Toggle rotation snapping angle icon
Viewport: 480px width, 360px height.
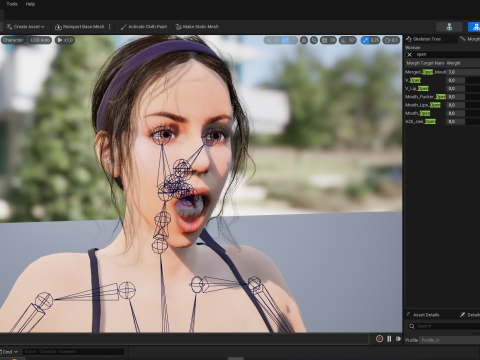344,40
